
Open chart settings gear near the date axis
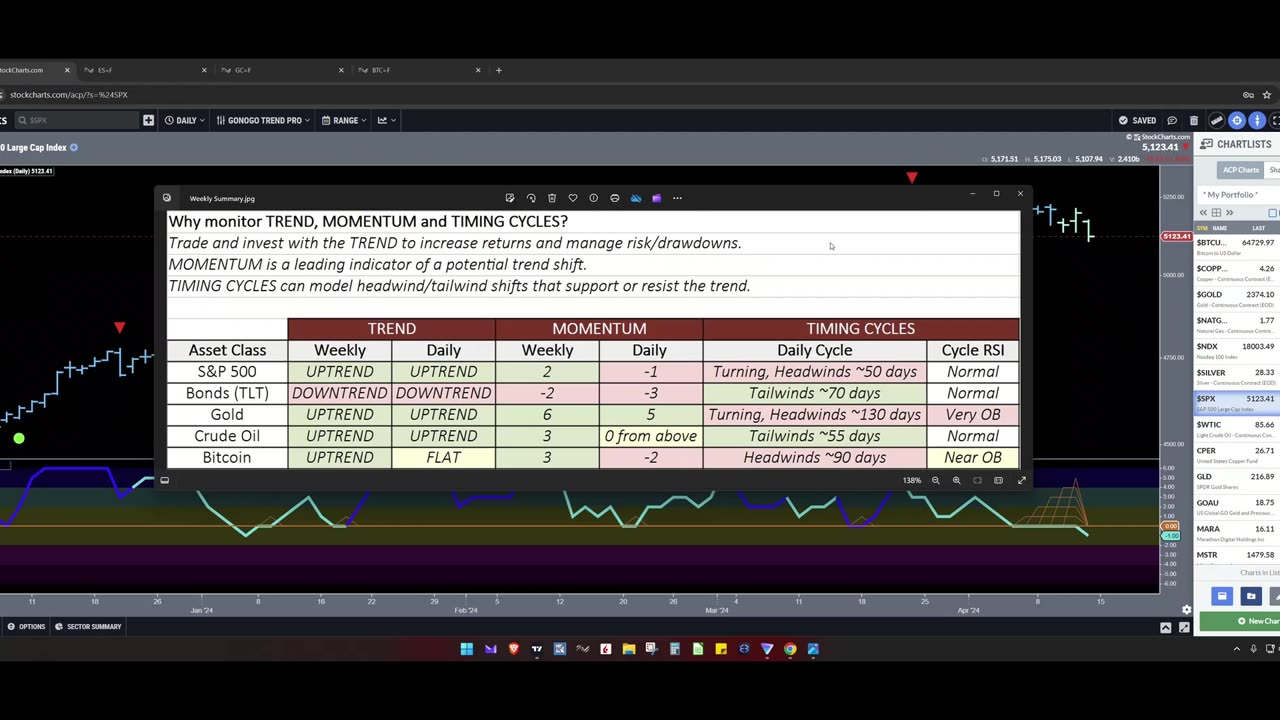click(1187, 610)
